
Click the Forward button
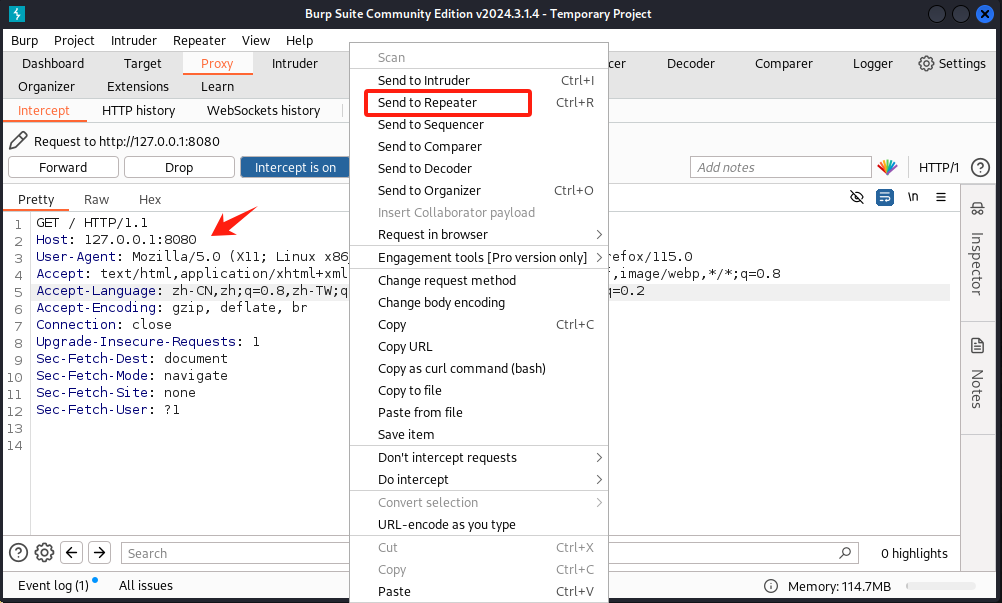coord(63,167)
